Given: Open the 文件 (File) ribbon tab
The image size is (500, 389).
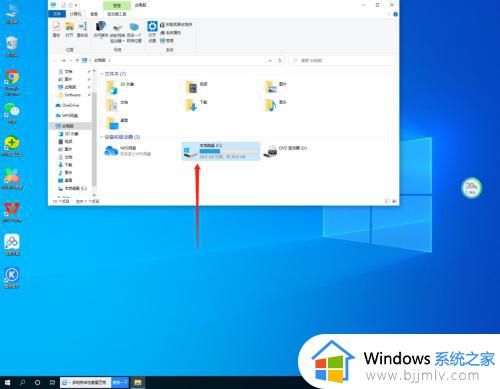Looking at the screenshot, I should (x=57, y=14).
